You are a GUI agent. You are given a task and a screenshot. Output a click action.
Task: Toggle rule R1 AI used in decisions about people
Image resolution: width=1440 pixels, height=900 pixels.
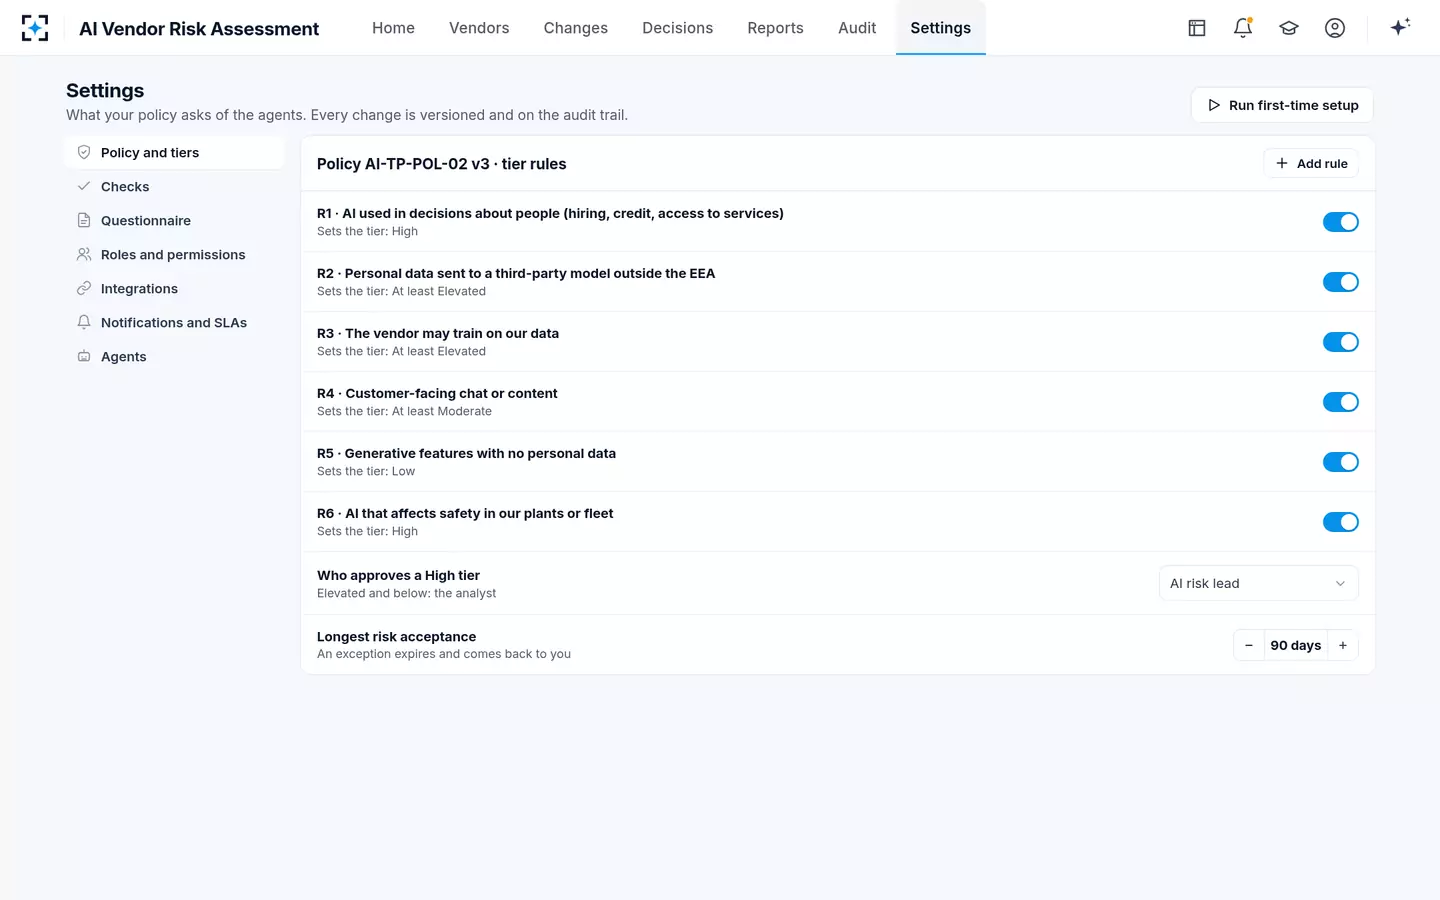pos(1340,222)
